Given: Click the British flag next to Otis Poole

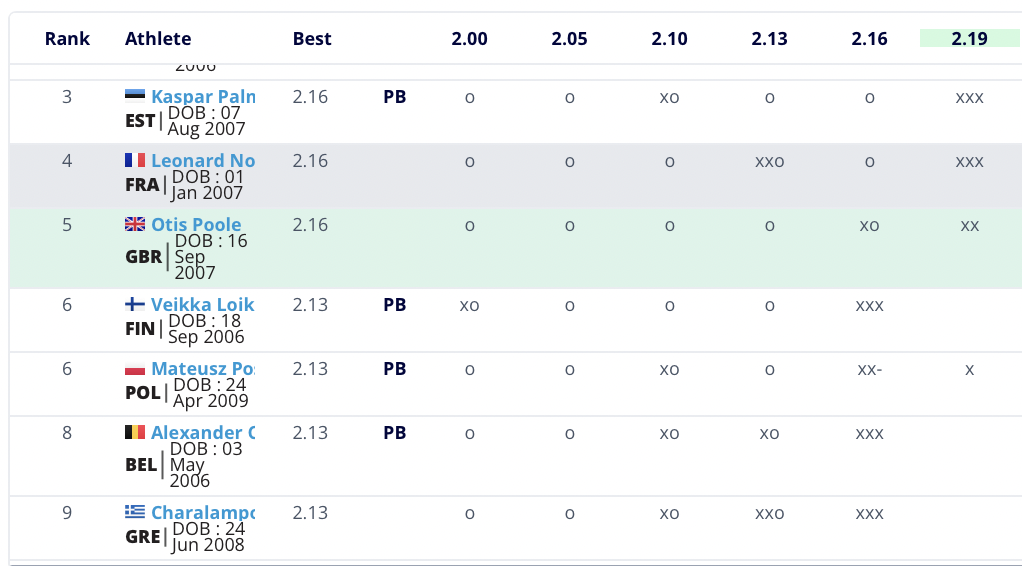Looking at the screenshot, I should [x=135, y=224].
